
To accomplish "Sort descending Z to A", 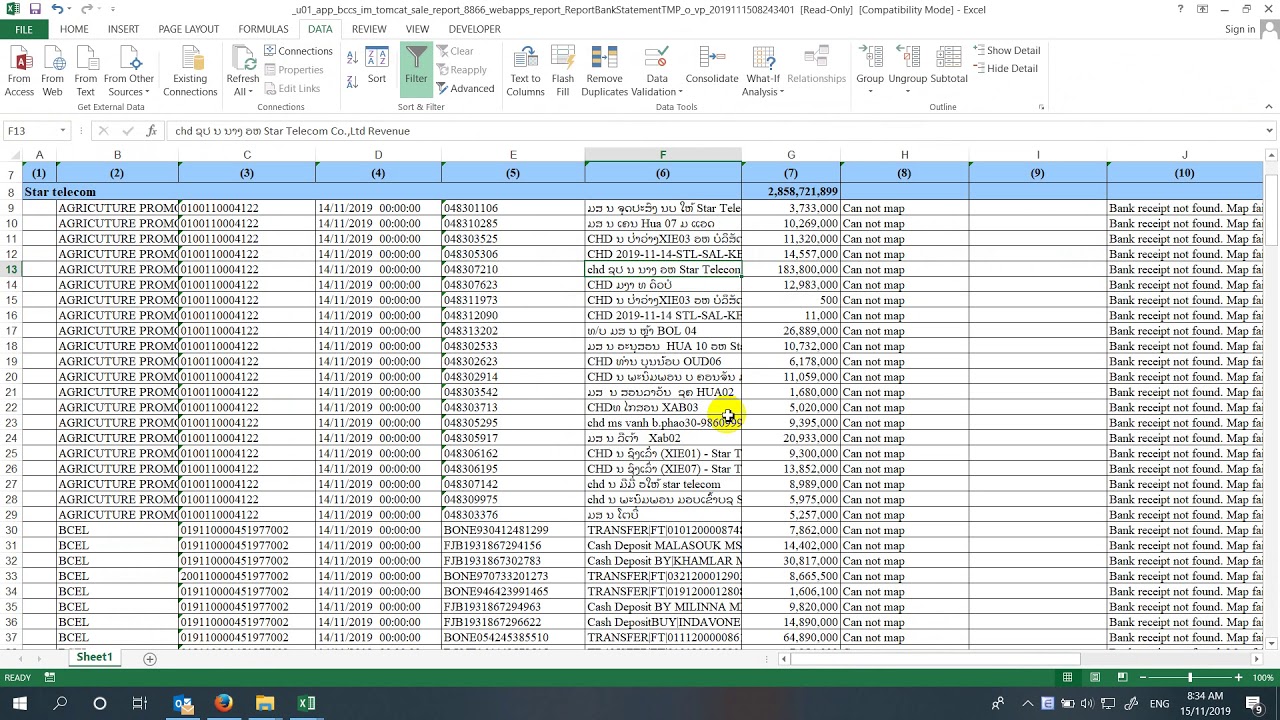I will click(x=352, y=82).
